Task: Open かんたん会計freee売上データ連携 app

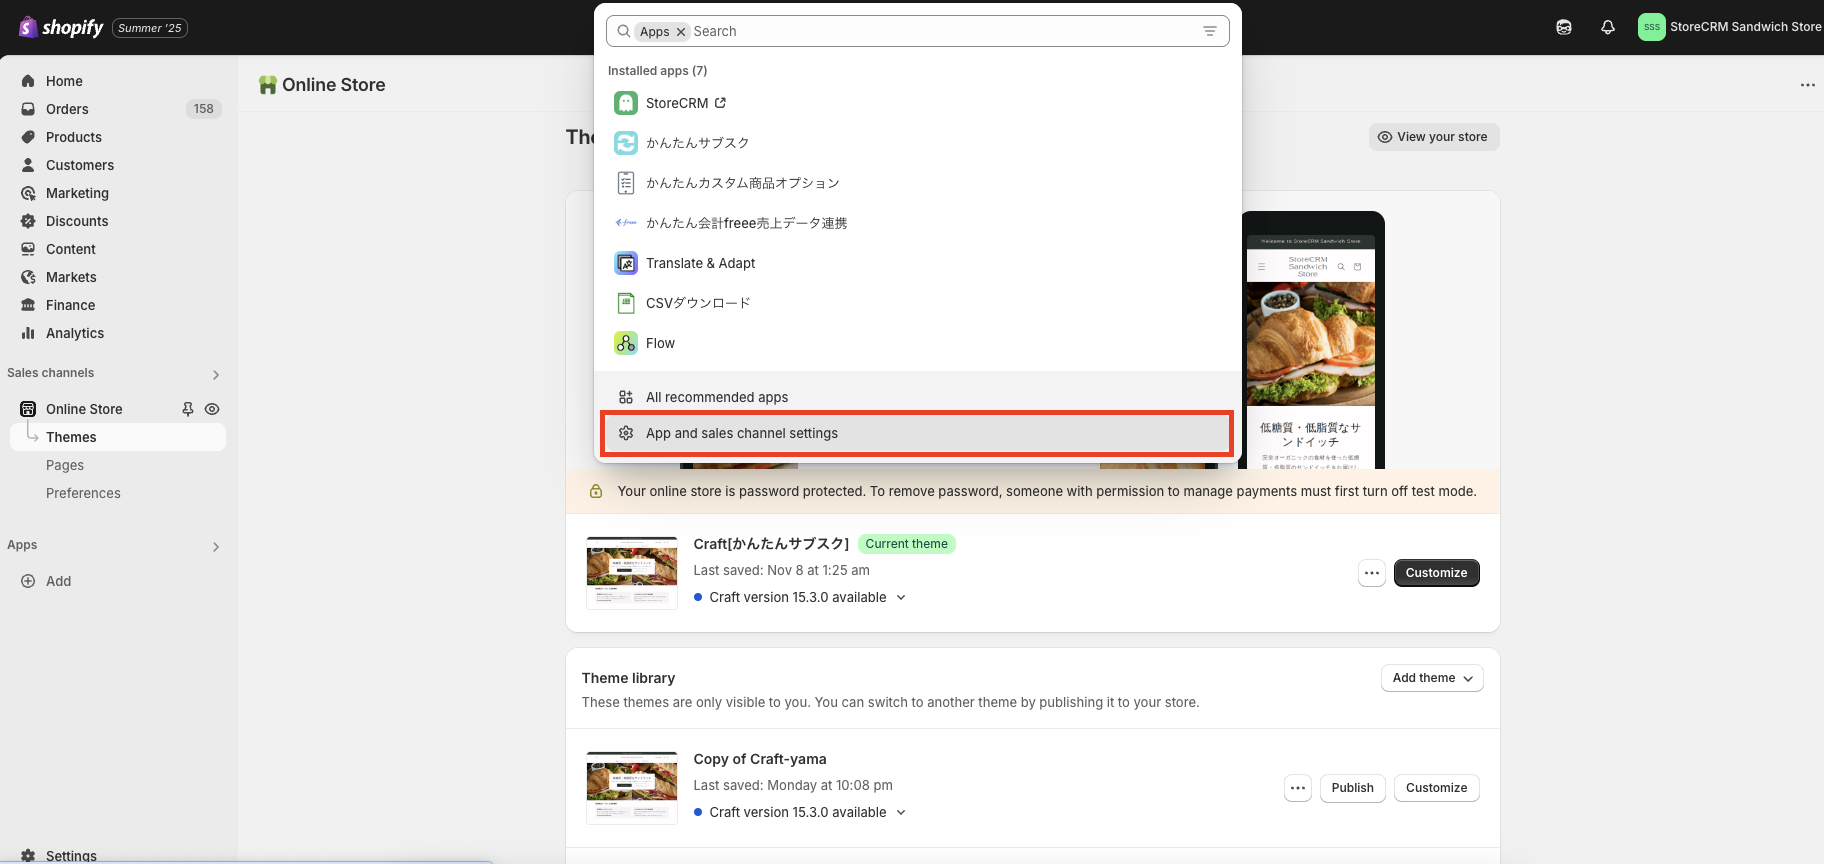Action: tap(918, 223)
